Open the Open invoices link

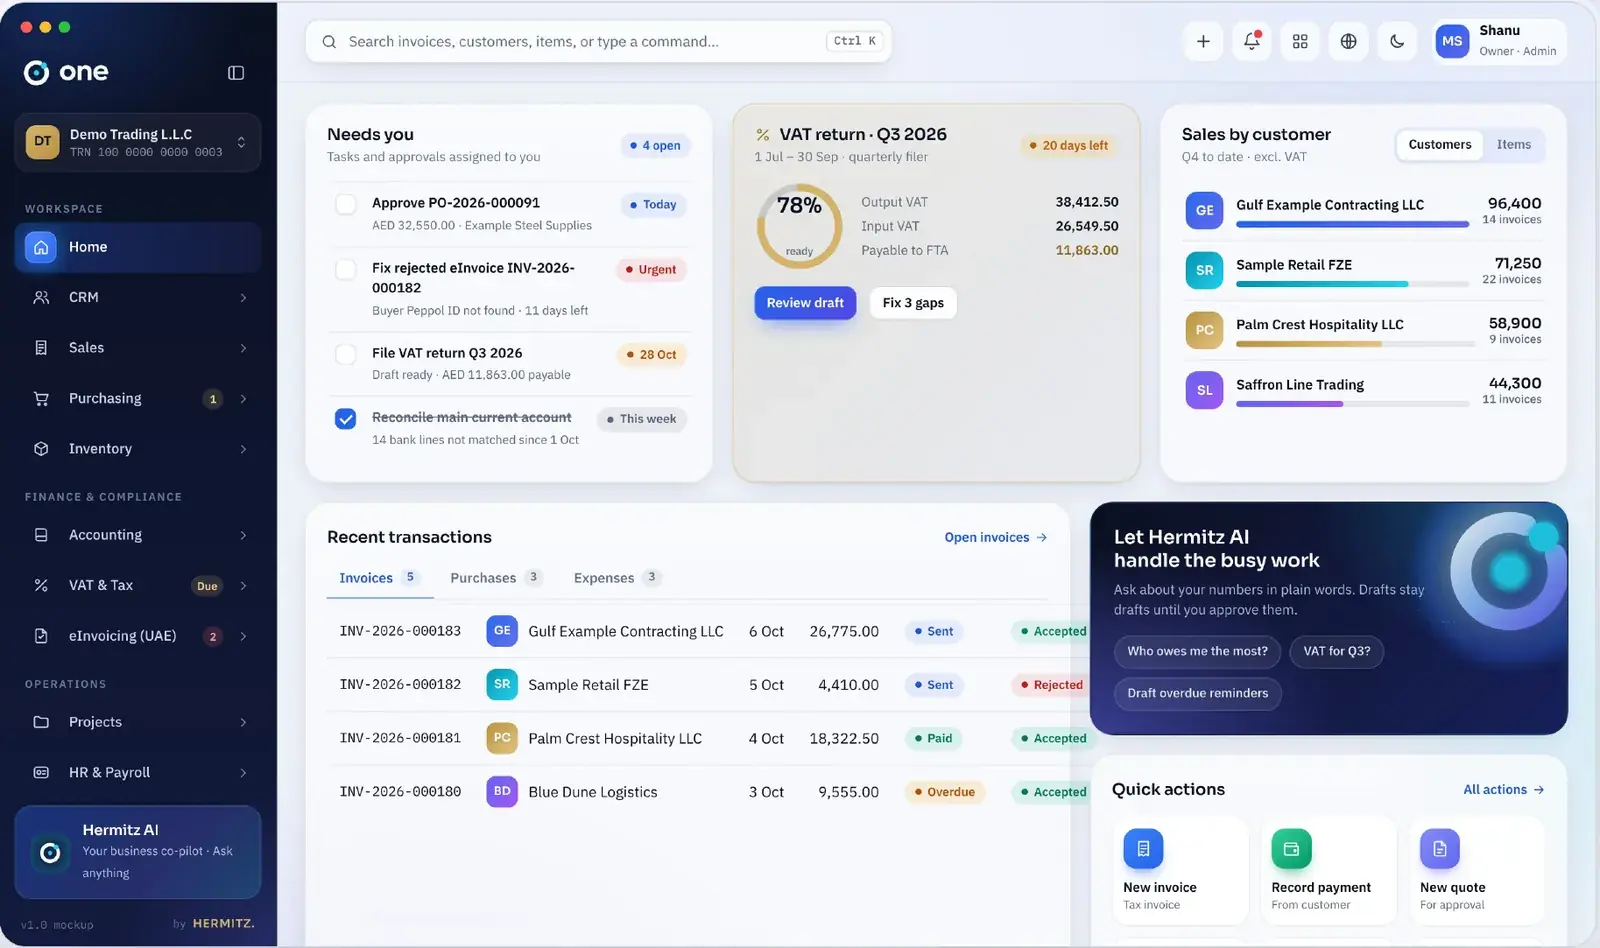(x=996, y=538)
